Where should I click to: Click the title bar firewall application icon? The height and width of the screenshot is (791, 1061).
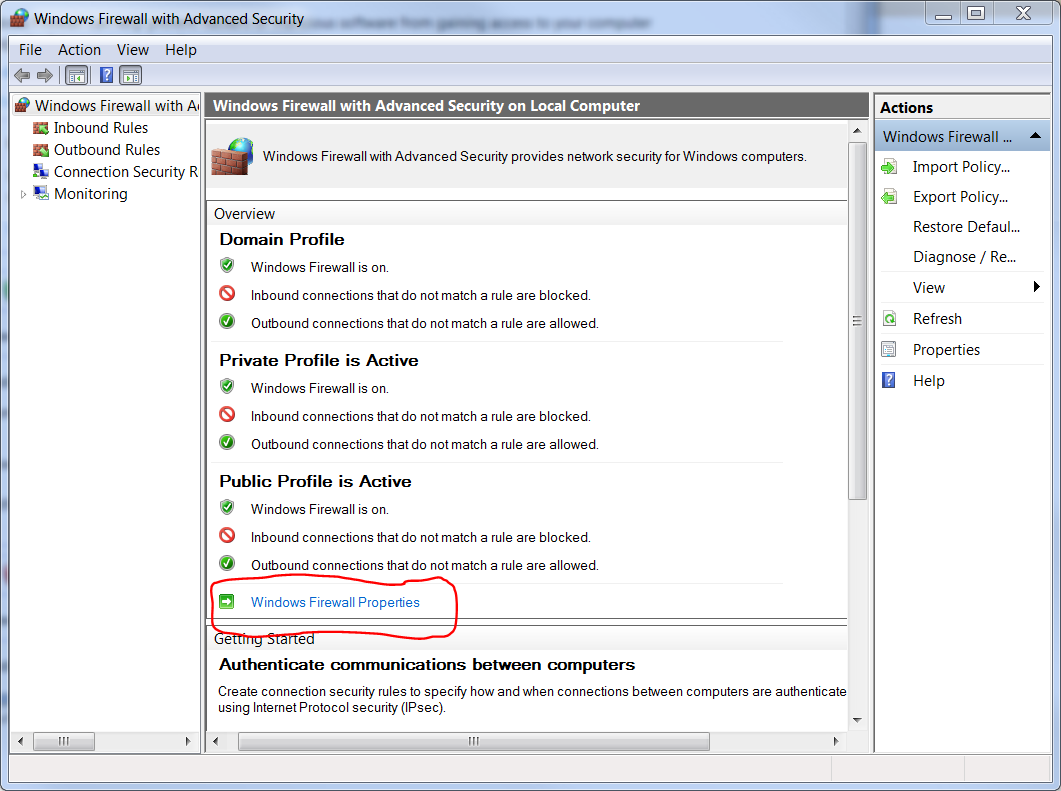point(19,18)
